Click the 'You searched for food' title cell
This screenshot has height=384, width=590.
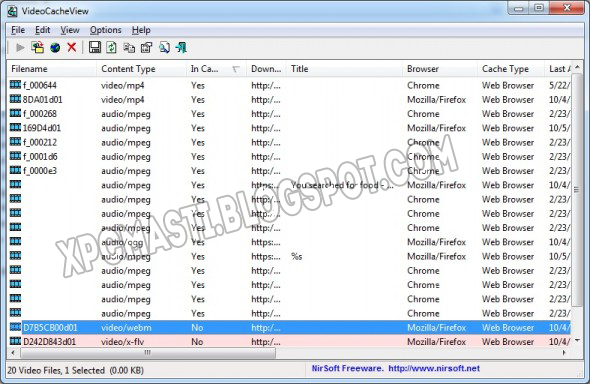click(342, 185)
